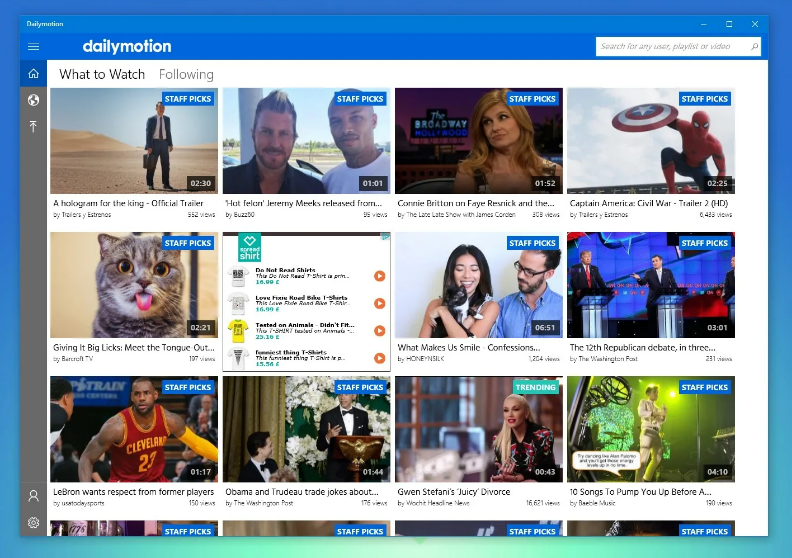Go to Home in the sidebar
792x558 pixels.
tap(33, 74)
